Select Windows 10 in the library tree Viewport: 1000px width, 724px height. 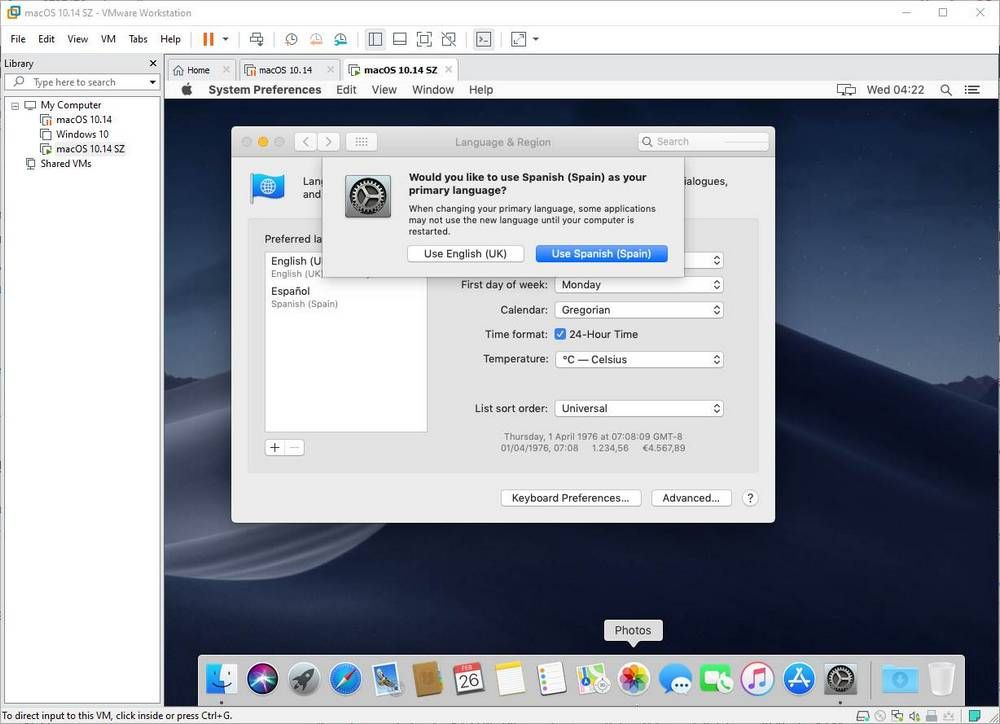point(82,135)
